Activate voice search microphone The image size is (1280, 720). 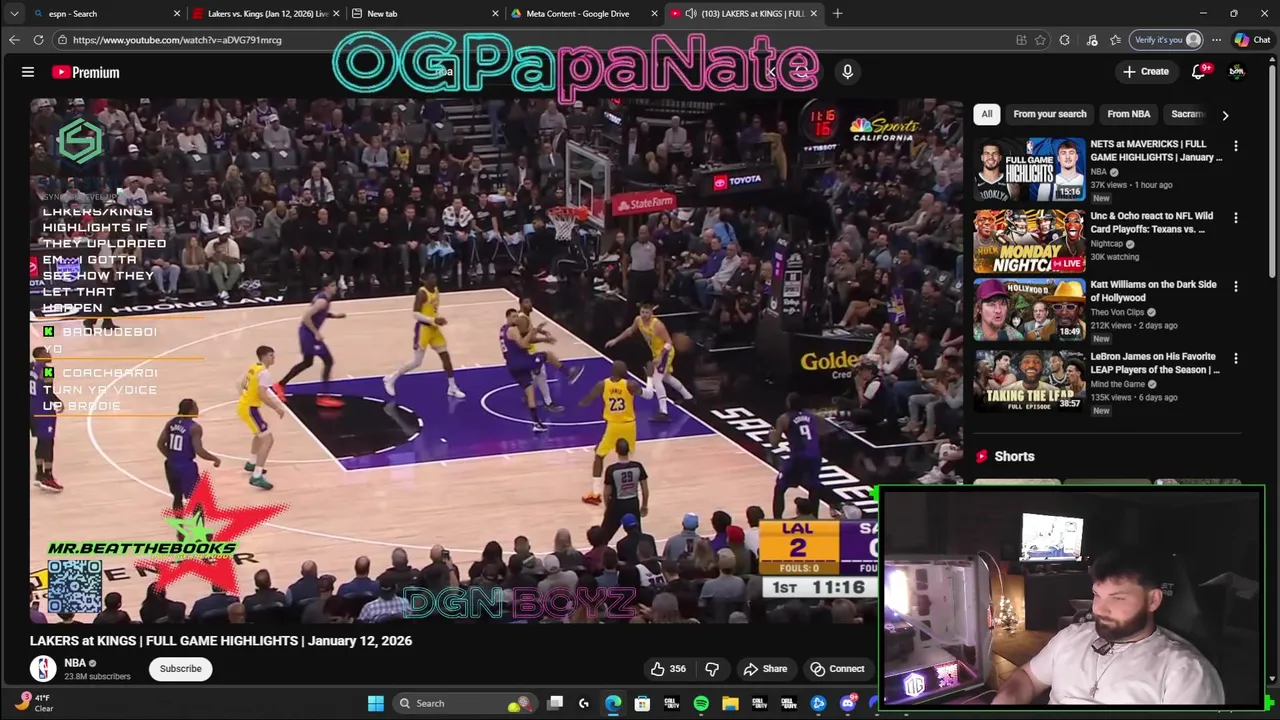coord(847,72)
